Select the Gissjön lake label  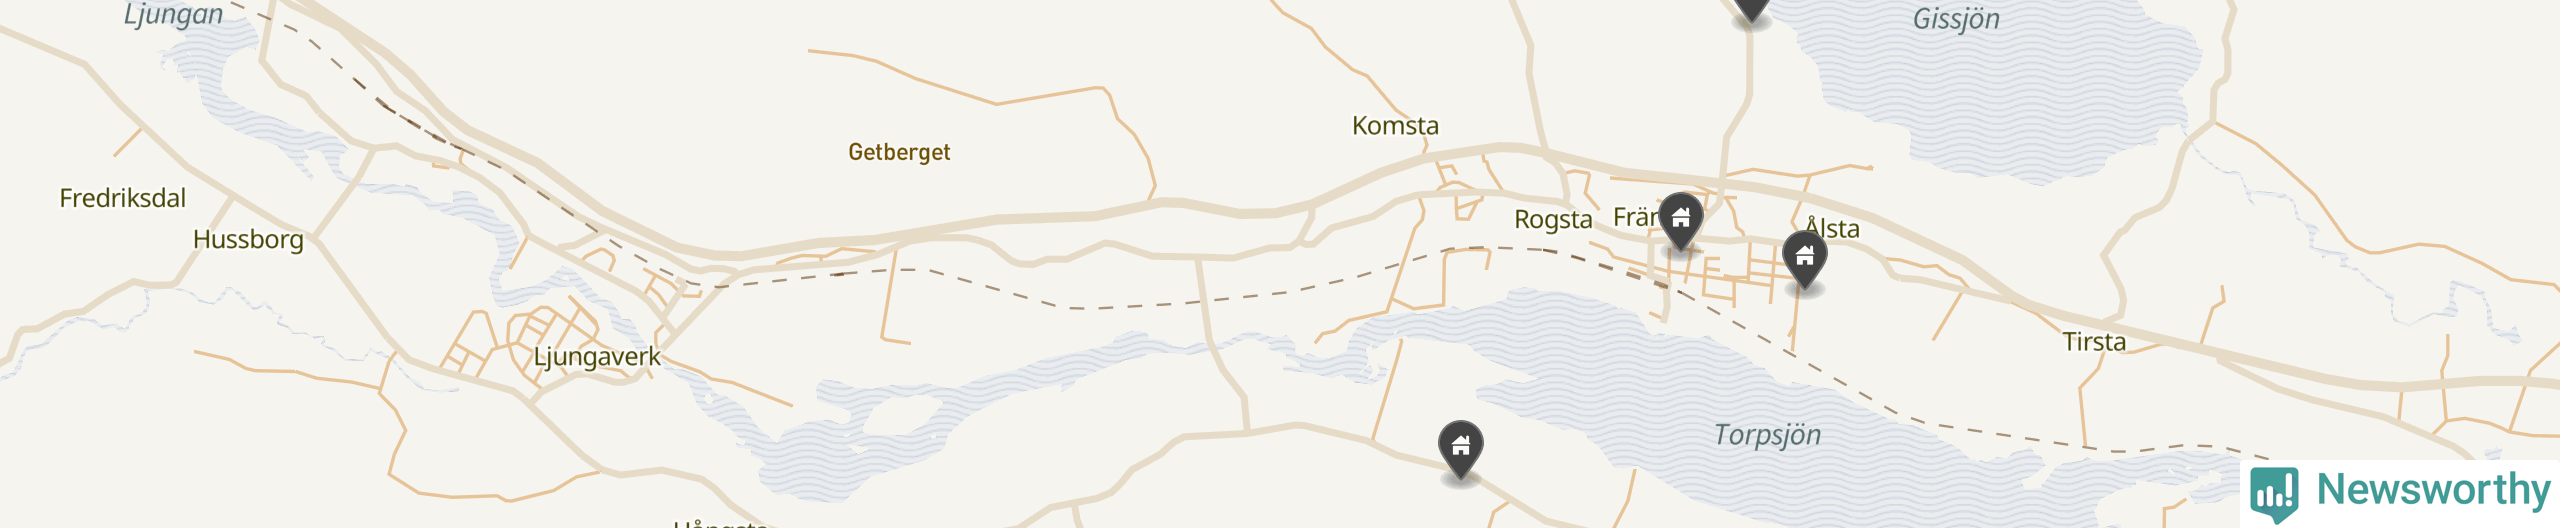[1956, 19]
